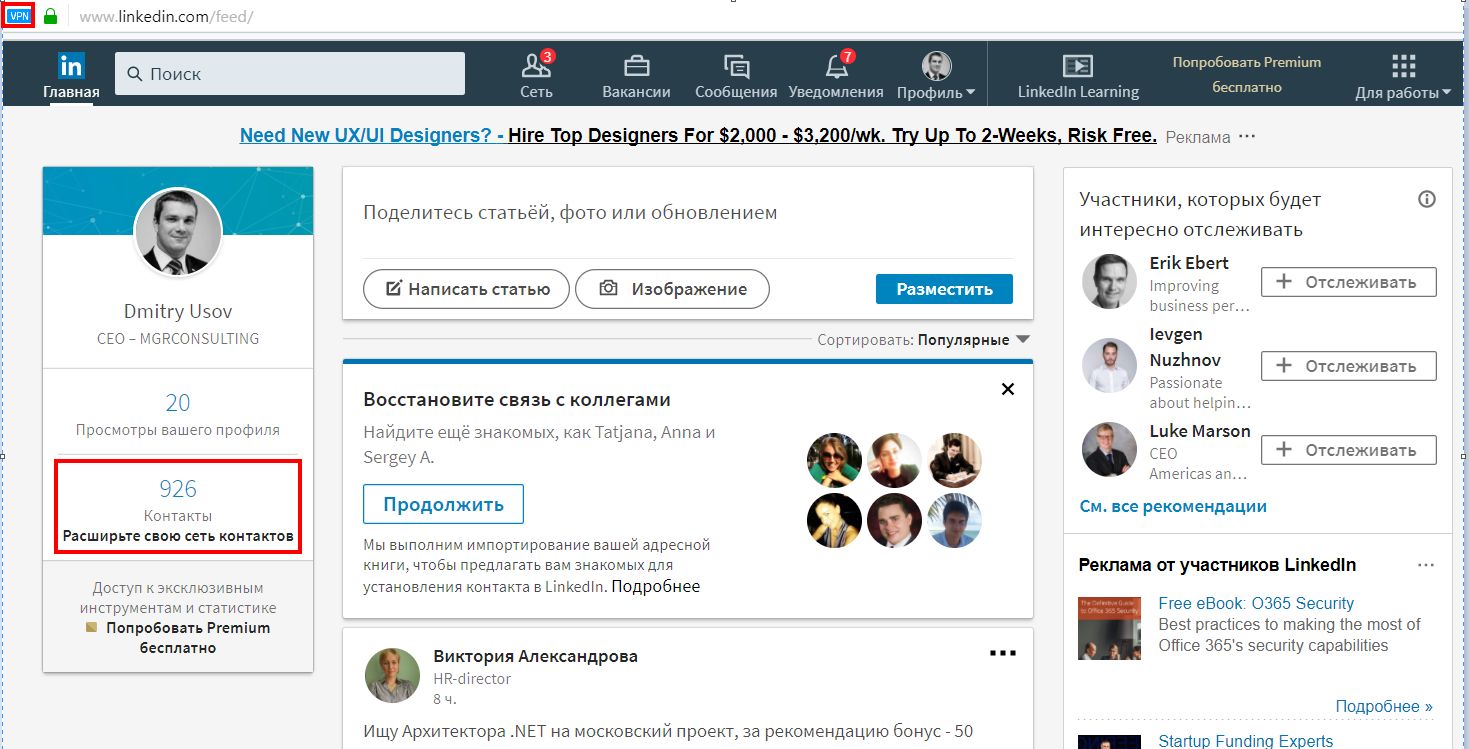
Task: Click Luke Marson's profile photo
Action: [1110, 450]
